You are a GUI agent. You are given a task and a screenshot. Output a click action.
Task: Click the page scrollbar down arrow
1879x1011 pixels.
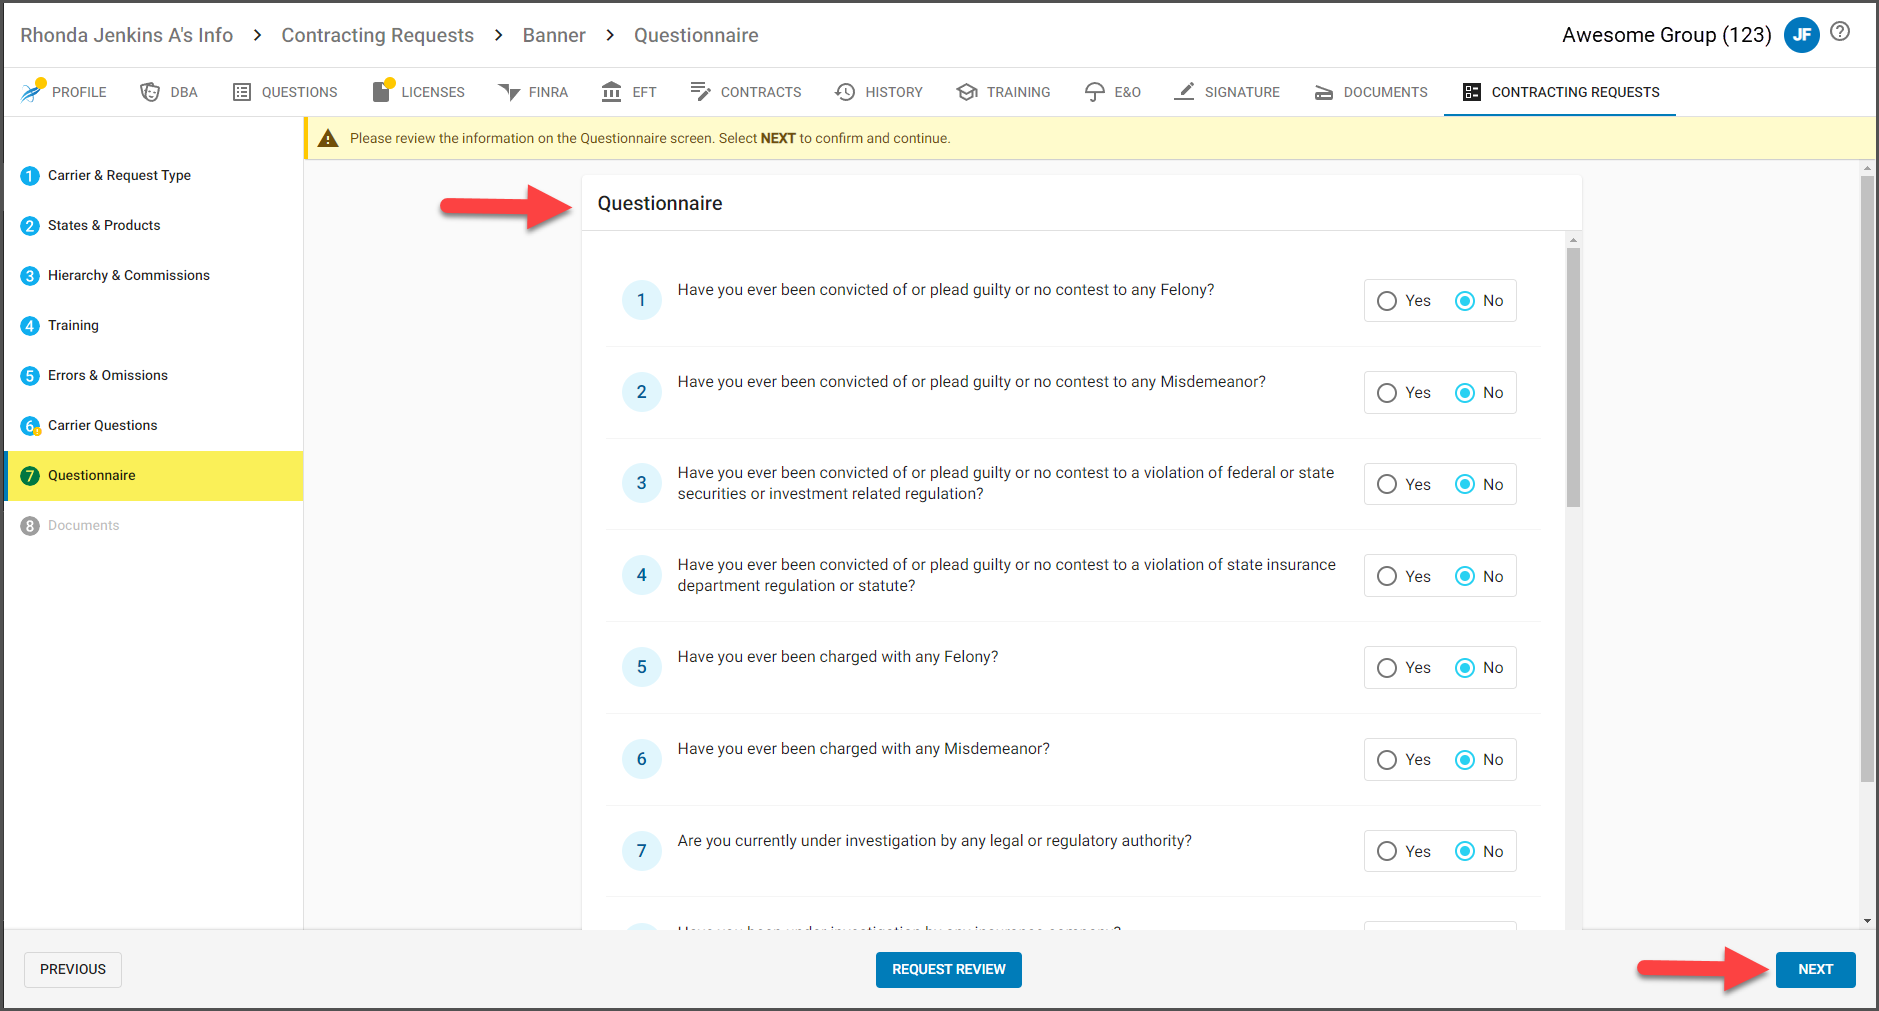tap(1867, 921)
